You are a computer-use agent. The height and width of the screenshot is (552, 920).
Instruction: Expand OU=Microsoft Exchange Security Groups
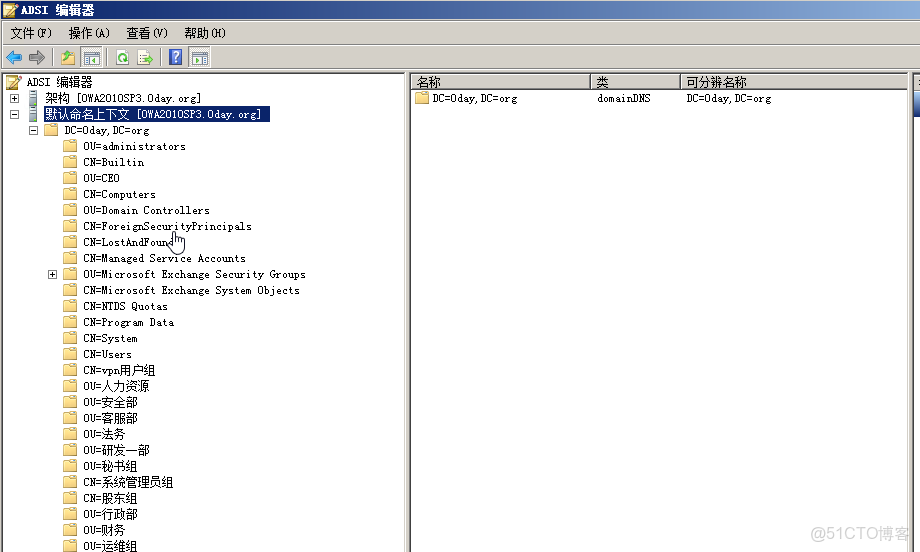52,275
